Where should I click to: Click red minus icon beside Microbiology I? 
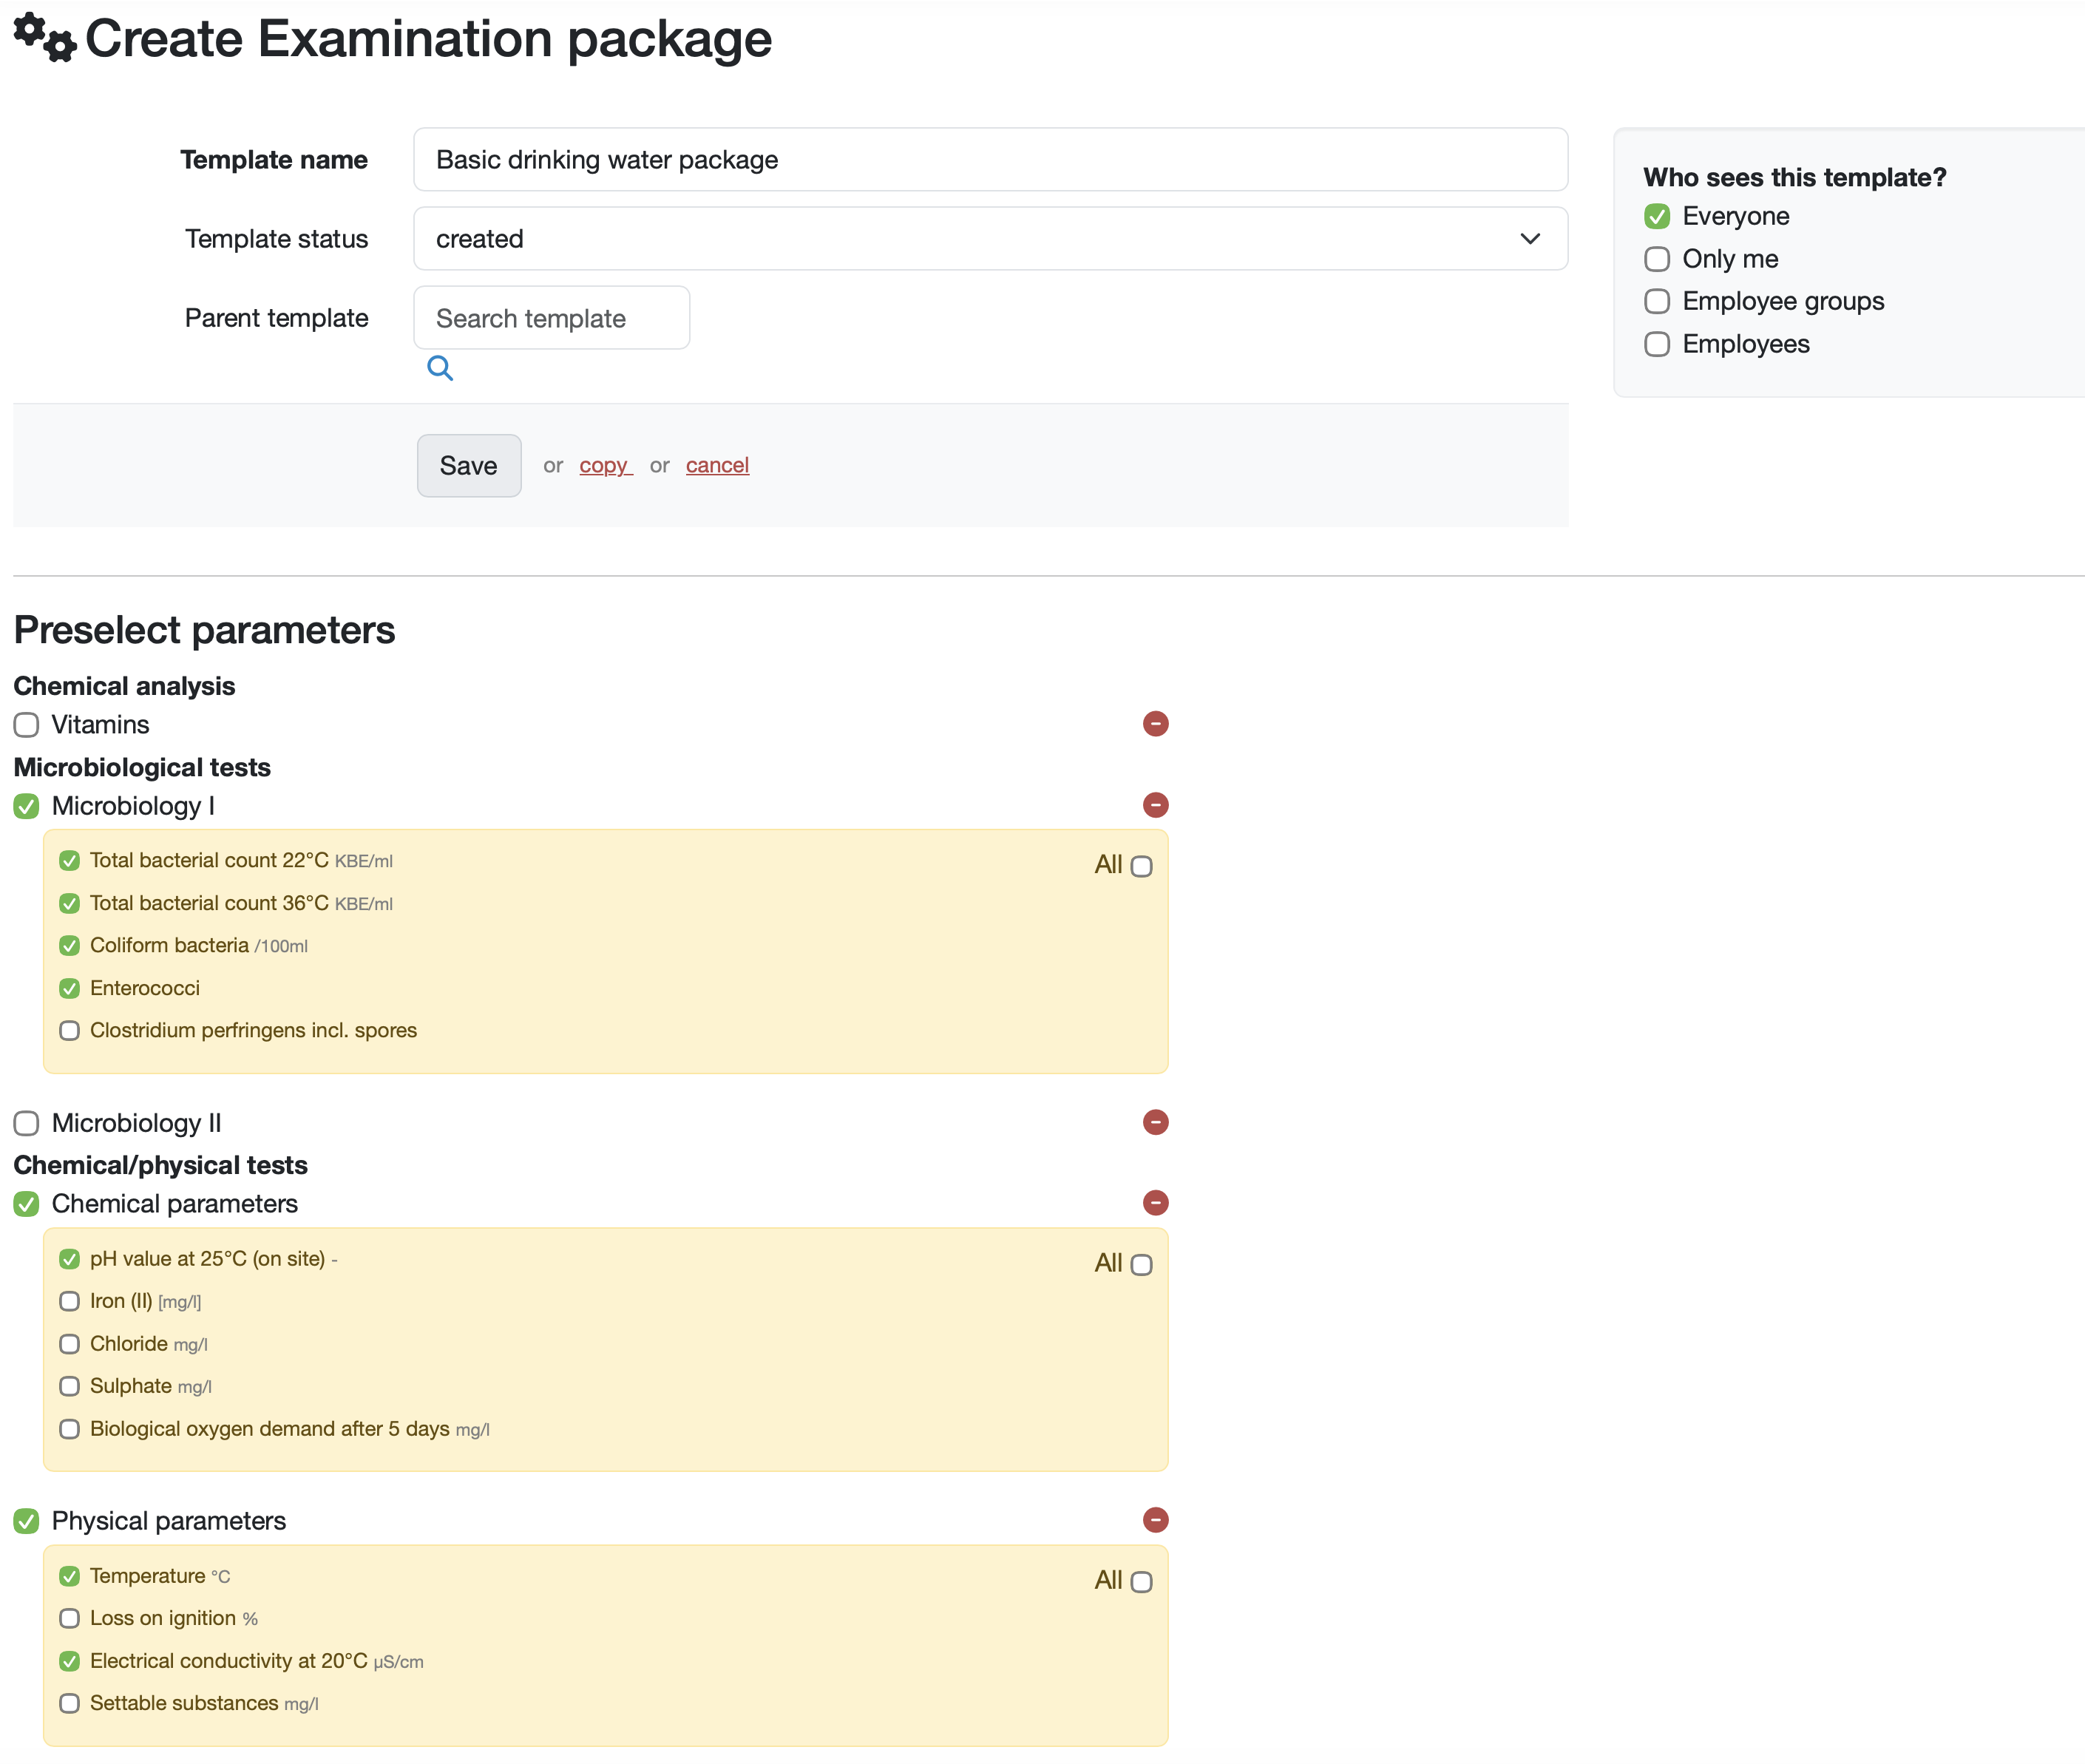point(1155,805)
